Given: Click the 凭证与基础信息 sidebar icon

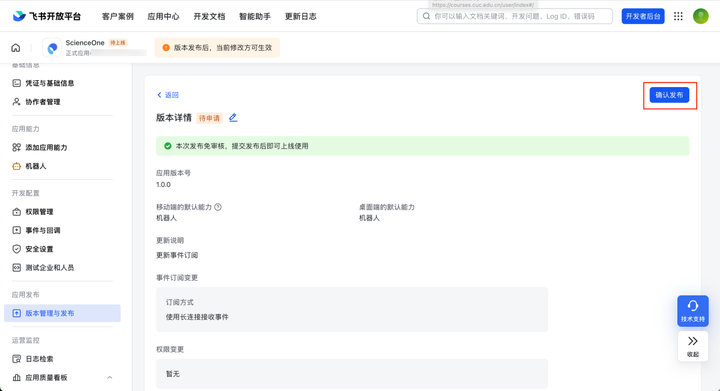Looking at the screenshot, I should [17, 83].
